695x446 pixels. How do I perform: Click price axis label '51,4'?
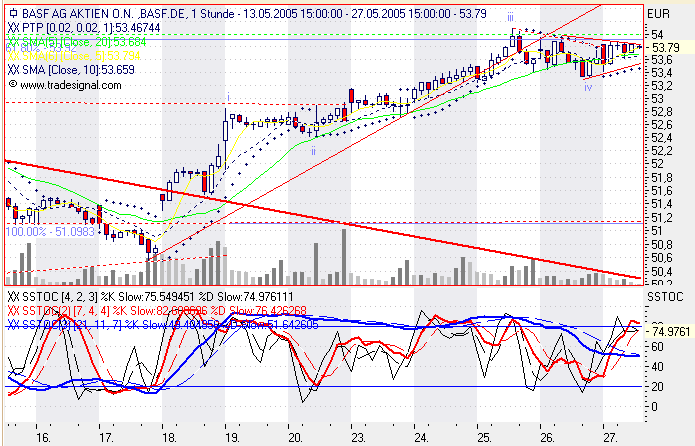click(662, 204)
